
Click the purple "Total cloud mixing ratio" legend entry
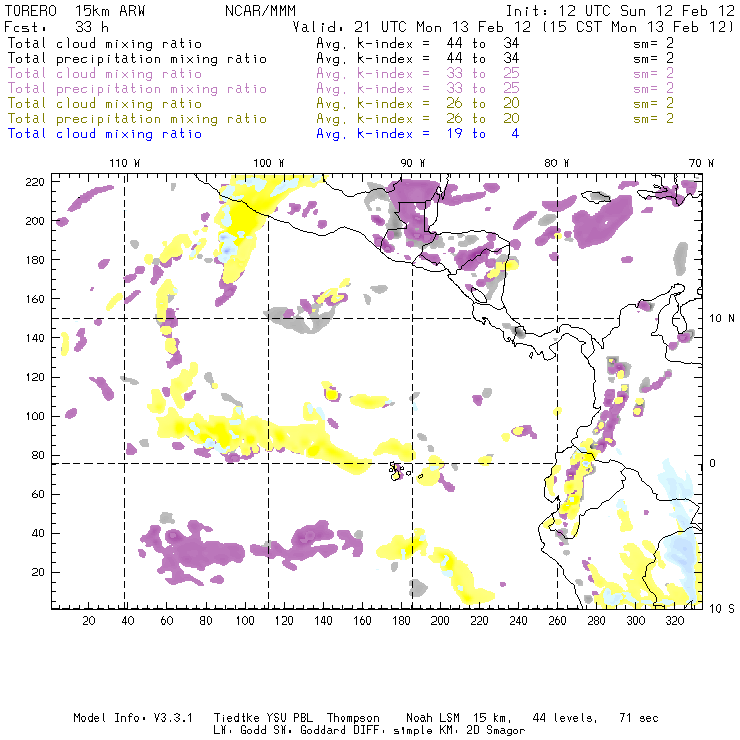pos(105,74)
